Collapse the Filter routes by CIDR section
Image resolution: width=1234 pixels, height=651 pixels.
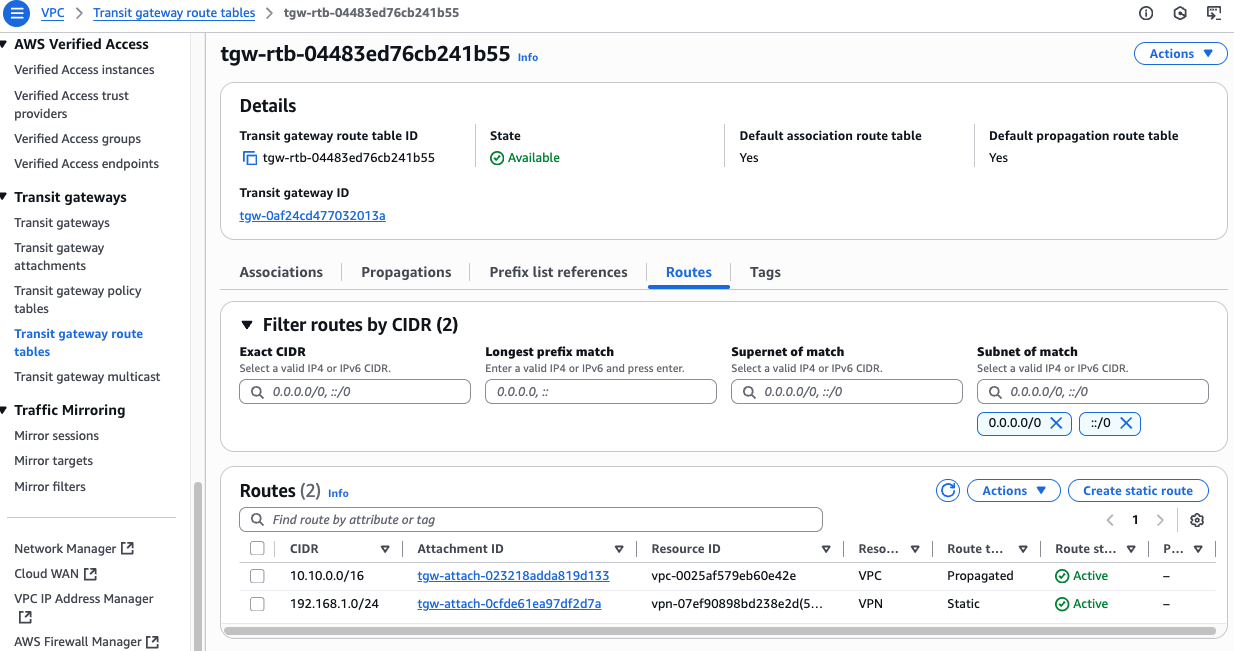click(x=247, y=325)
